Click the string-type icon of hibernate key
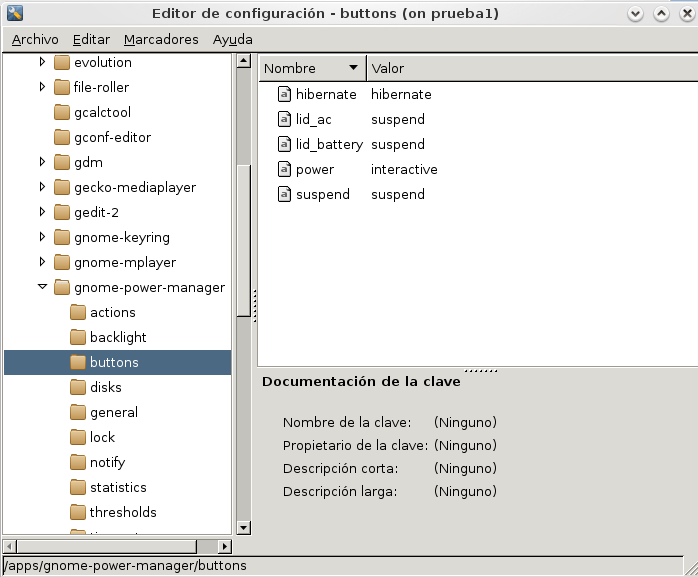The height and width of the screenshot is (577, 698). coord(284,94)
